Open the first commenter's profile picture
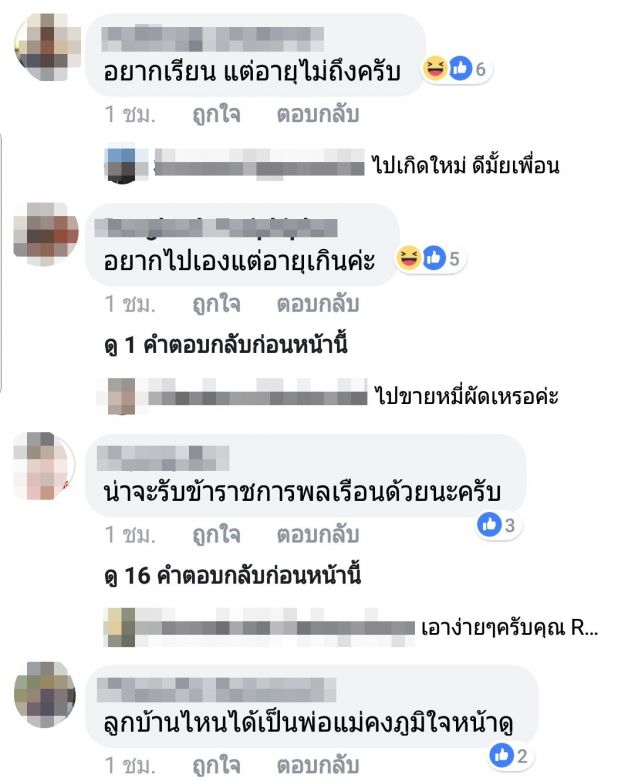This screenshot has height=781, width=628. (47, 46)
